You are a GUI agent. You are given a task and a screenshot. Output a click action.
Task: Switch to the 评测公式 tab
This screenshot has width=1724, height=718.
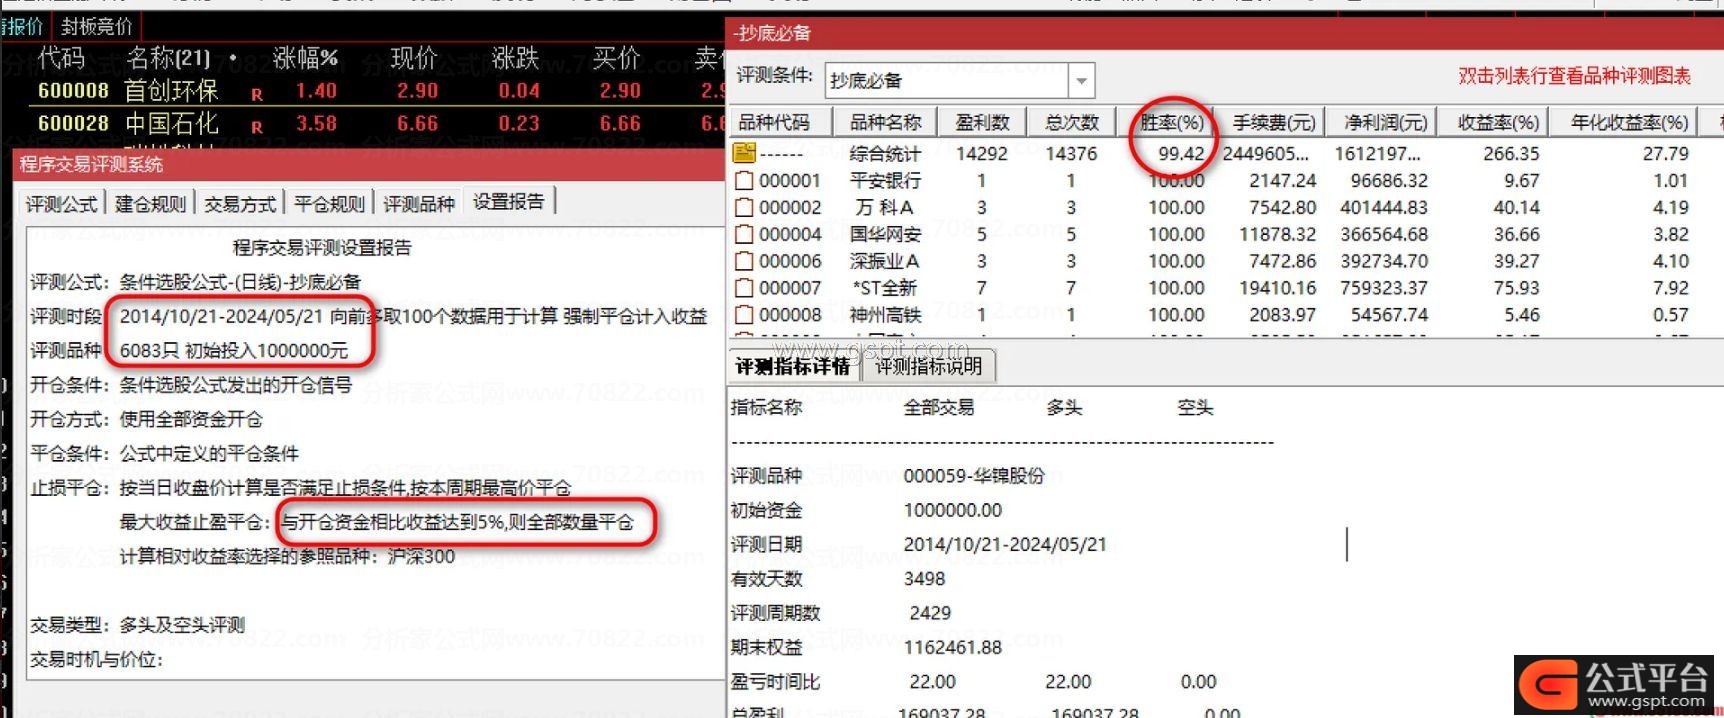62,204
